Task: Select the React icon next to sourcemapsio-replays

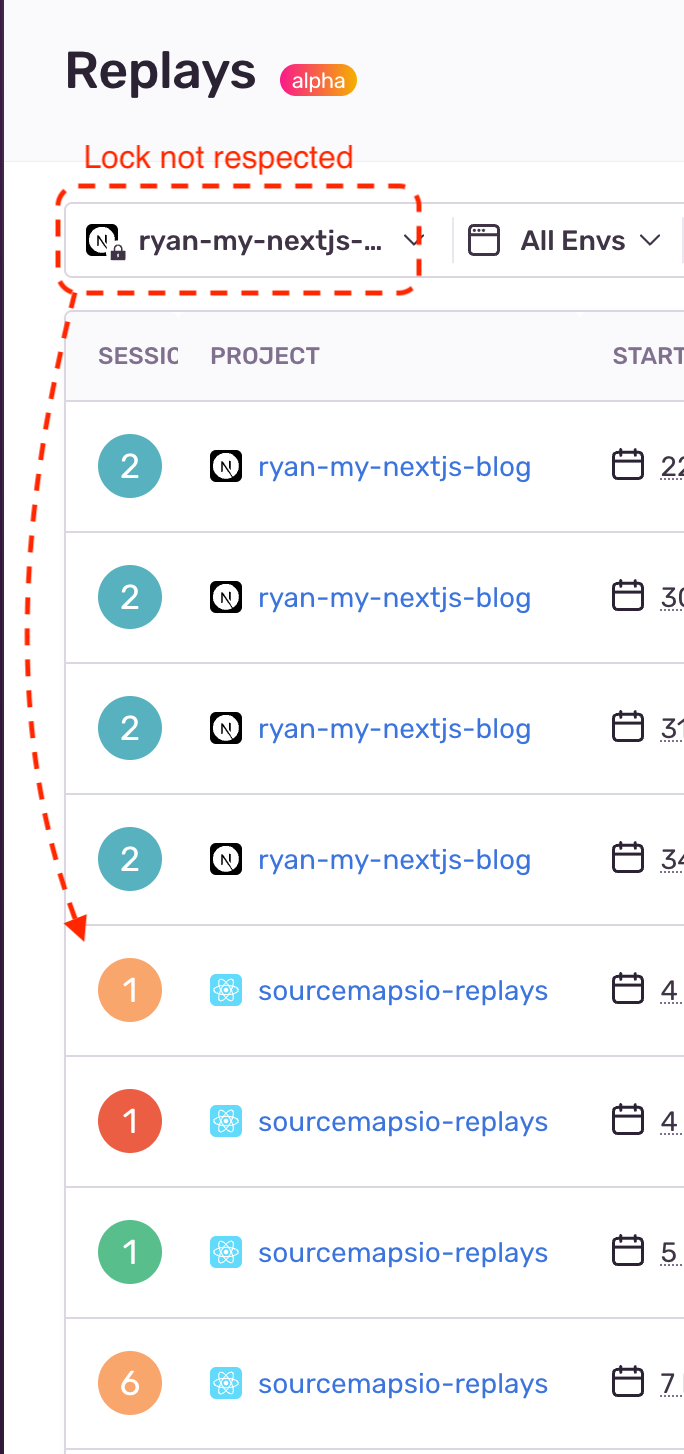Action: [x=226, y=990]
